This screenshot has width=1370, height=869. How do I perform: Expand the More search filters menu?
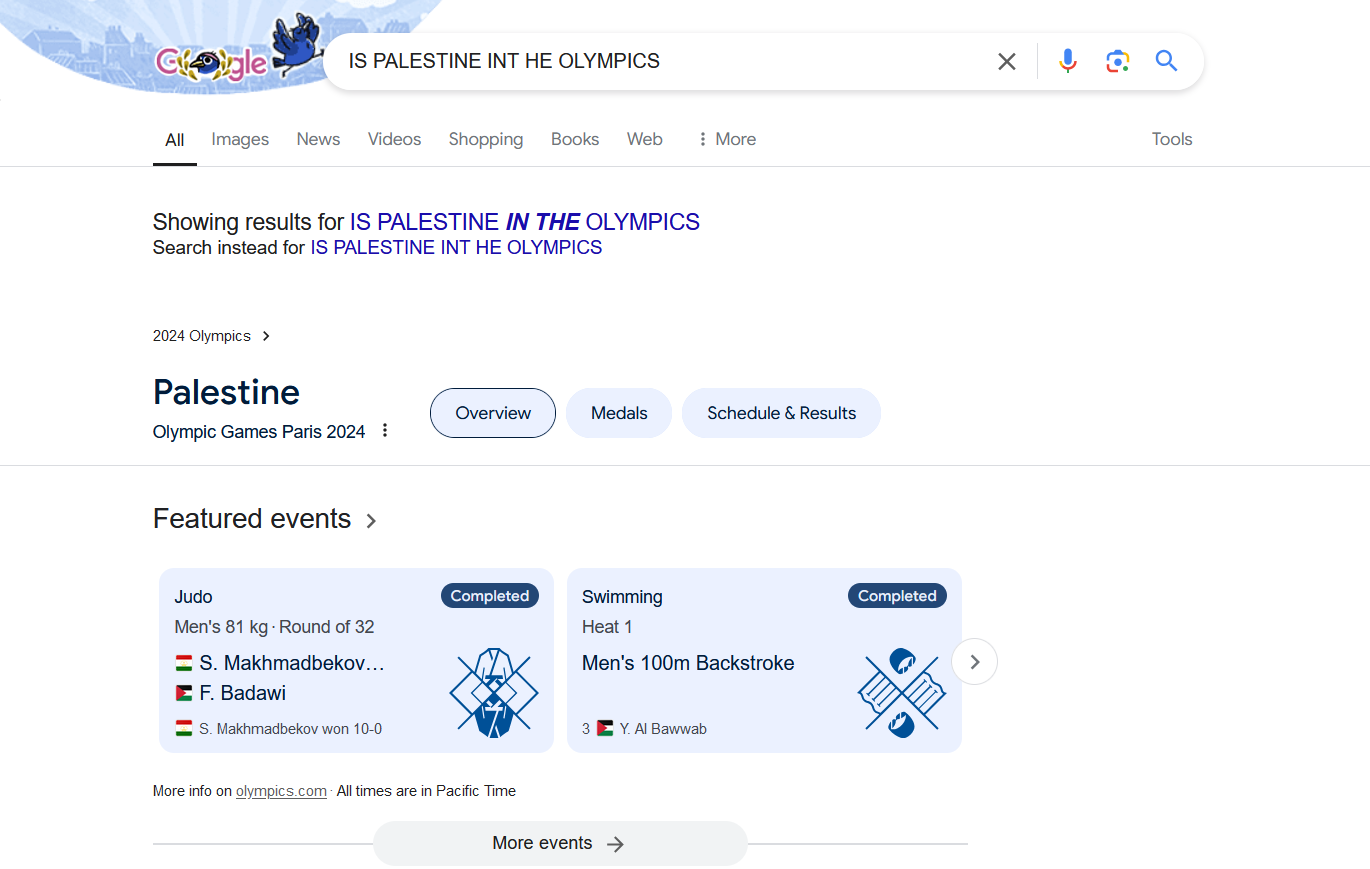[726, 139]
